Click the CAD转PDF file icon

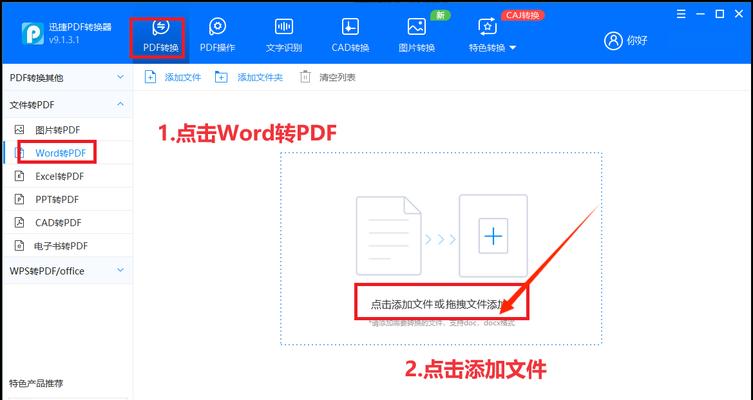point(19,223)
